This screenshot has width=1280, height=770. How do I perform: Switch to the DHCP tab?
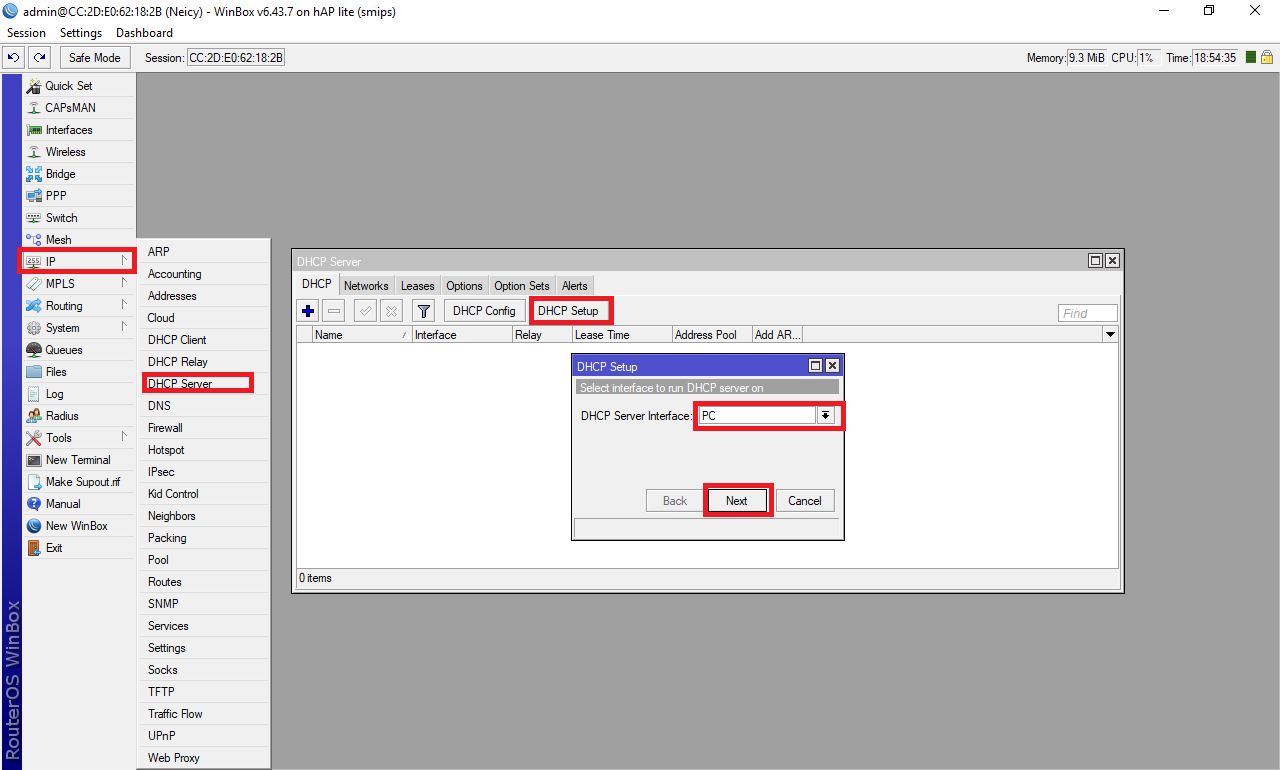[317, 285]
